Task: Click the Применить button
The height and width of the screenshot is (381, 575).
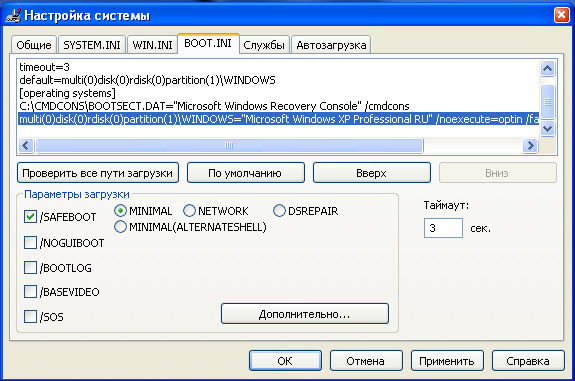Action: click(447, 361)
